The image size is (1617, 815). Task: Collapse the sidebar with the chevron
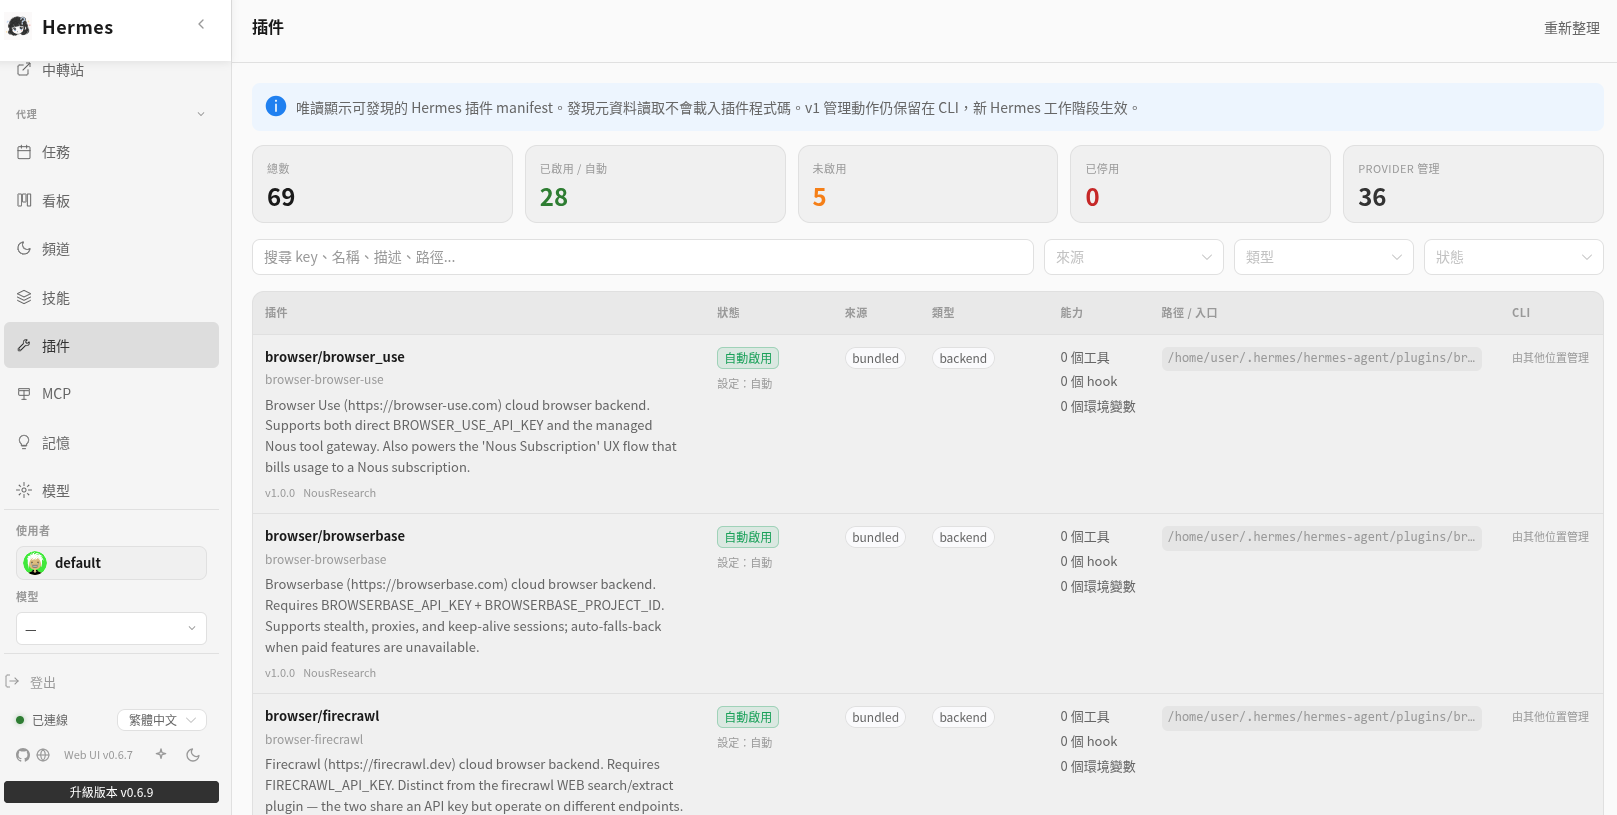tap(201, 24)
